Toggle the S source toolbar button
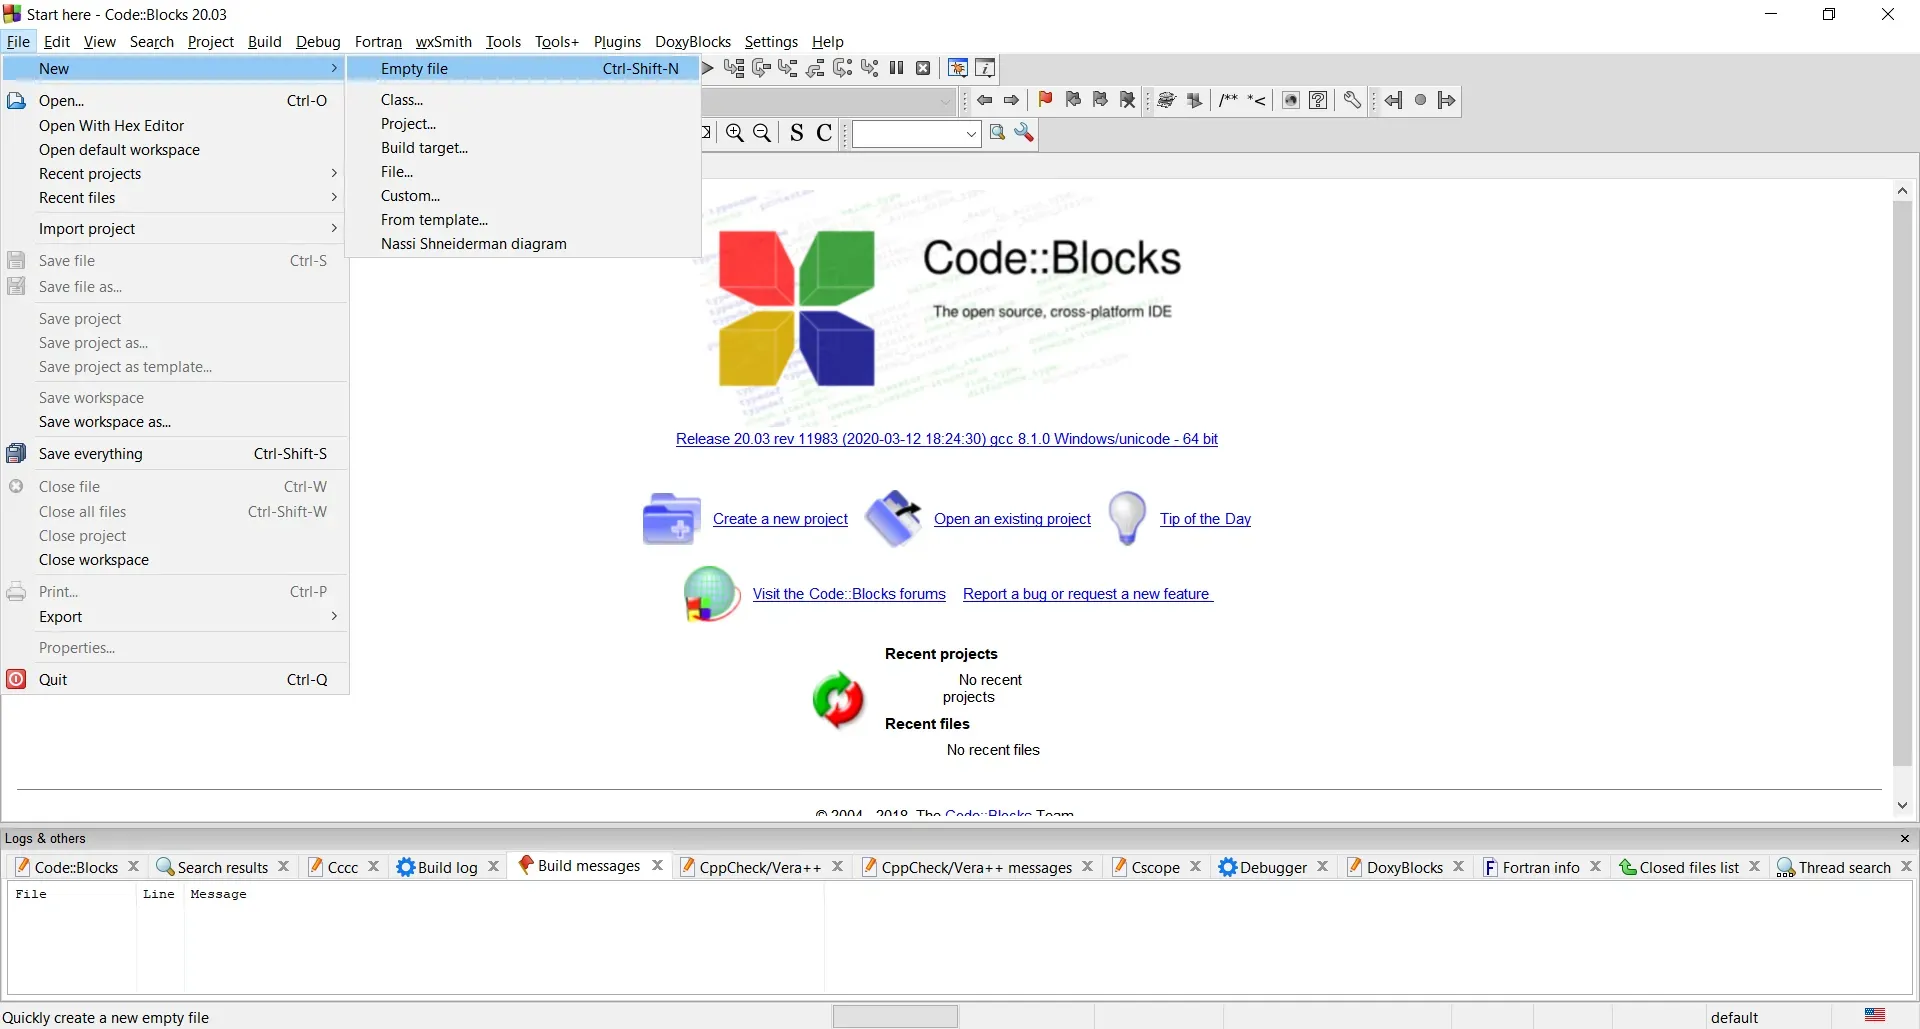Image resolution: width=1920 pixels, height=1029 pixels. click(797, 133)
